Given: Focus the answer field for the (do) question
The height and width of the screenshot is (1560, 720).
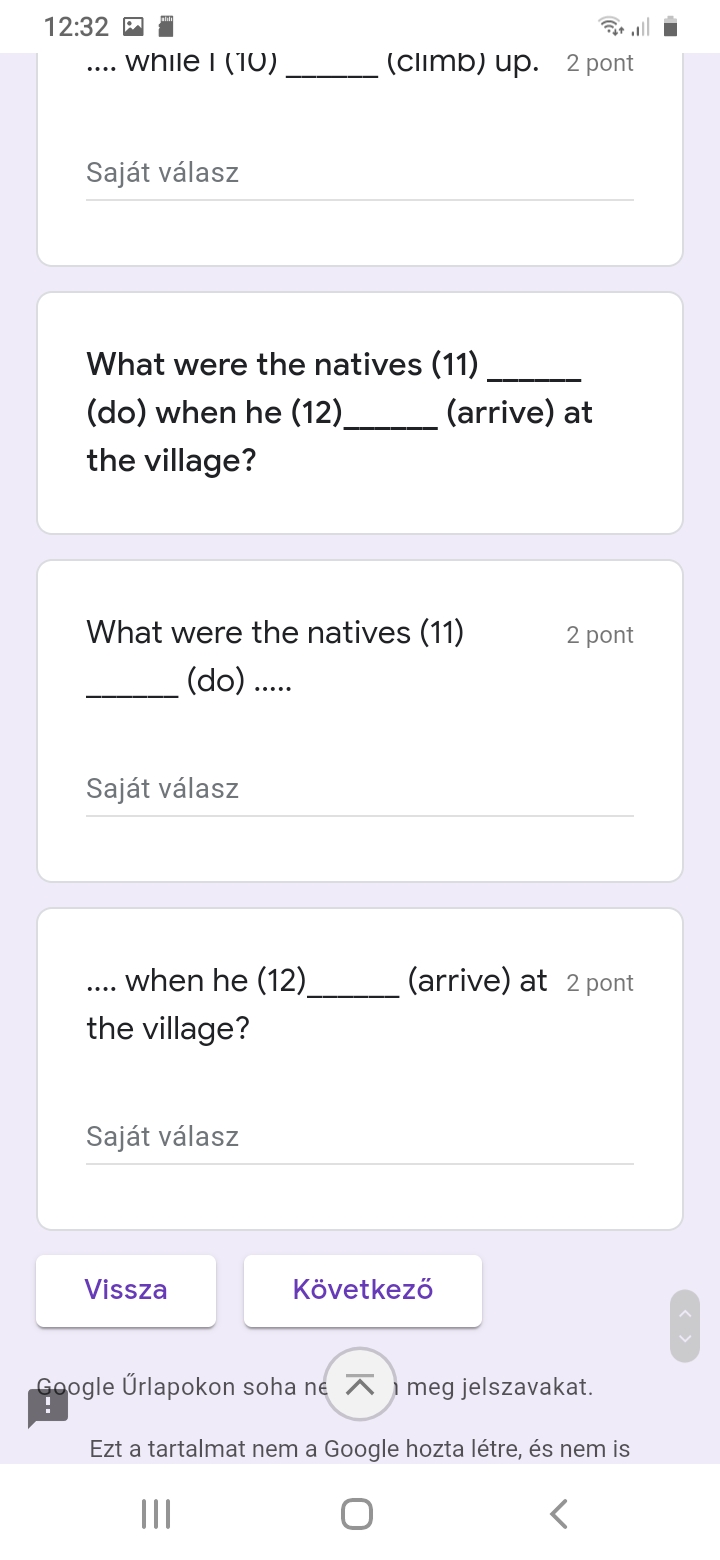Looking at the screenshot, I should click(360, 789).
